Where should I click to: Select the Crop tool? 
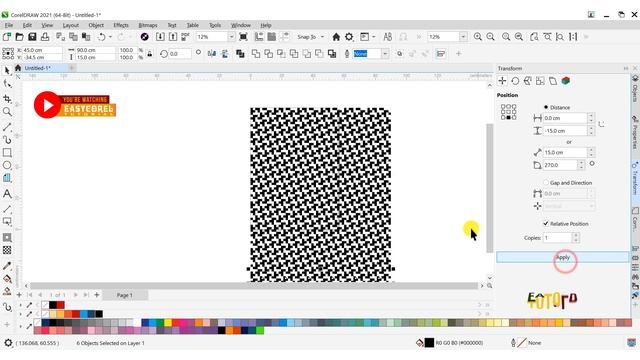[7, 99]
